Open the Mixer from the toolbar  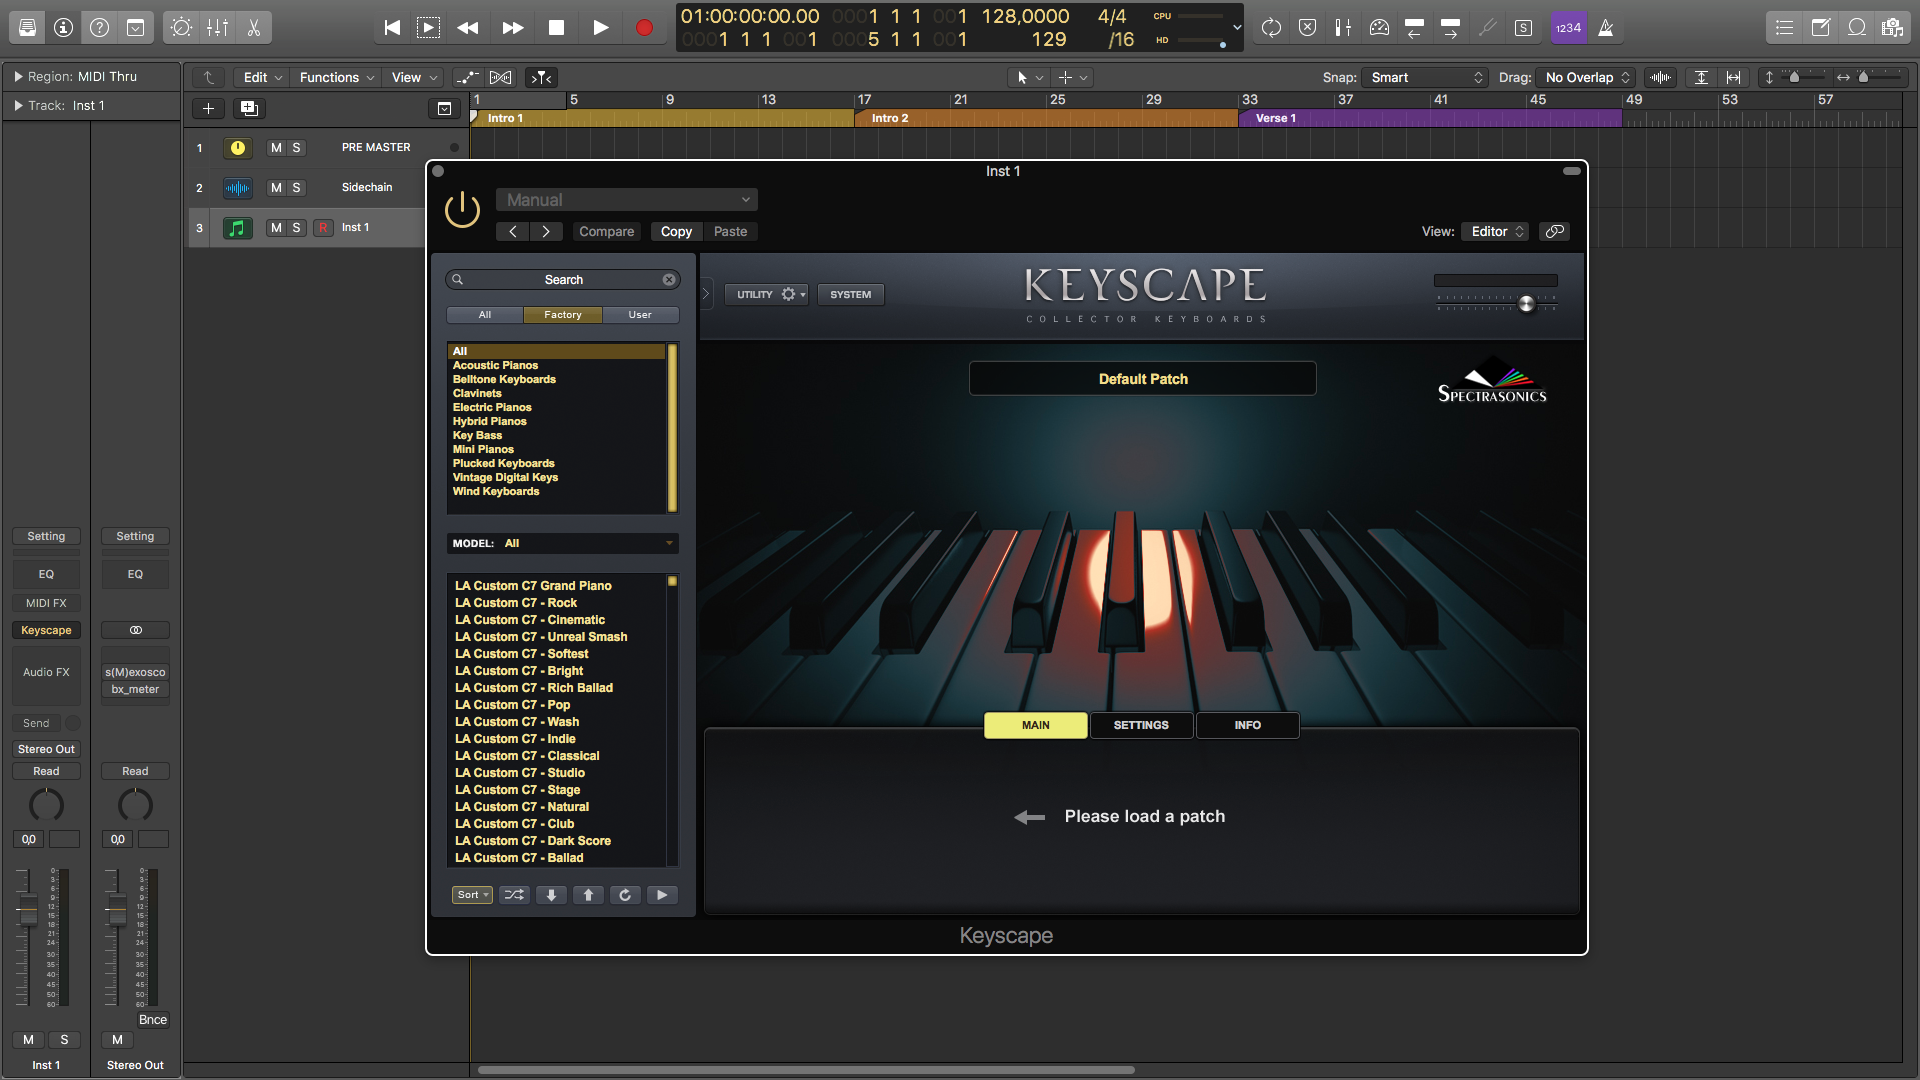coord(217,28)
